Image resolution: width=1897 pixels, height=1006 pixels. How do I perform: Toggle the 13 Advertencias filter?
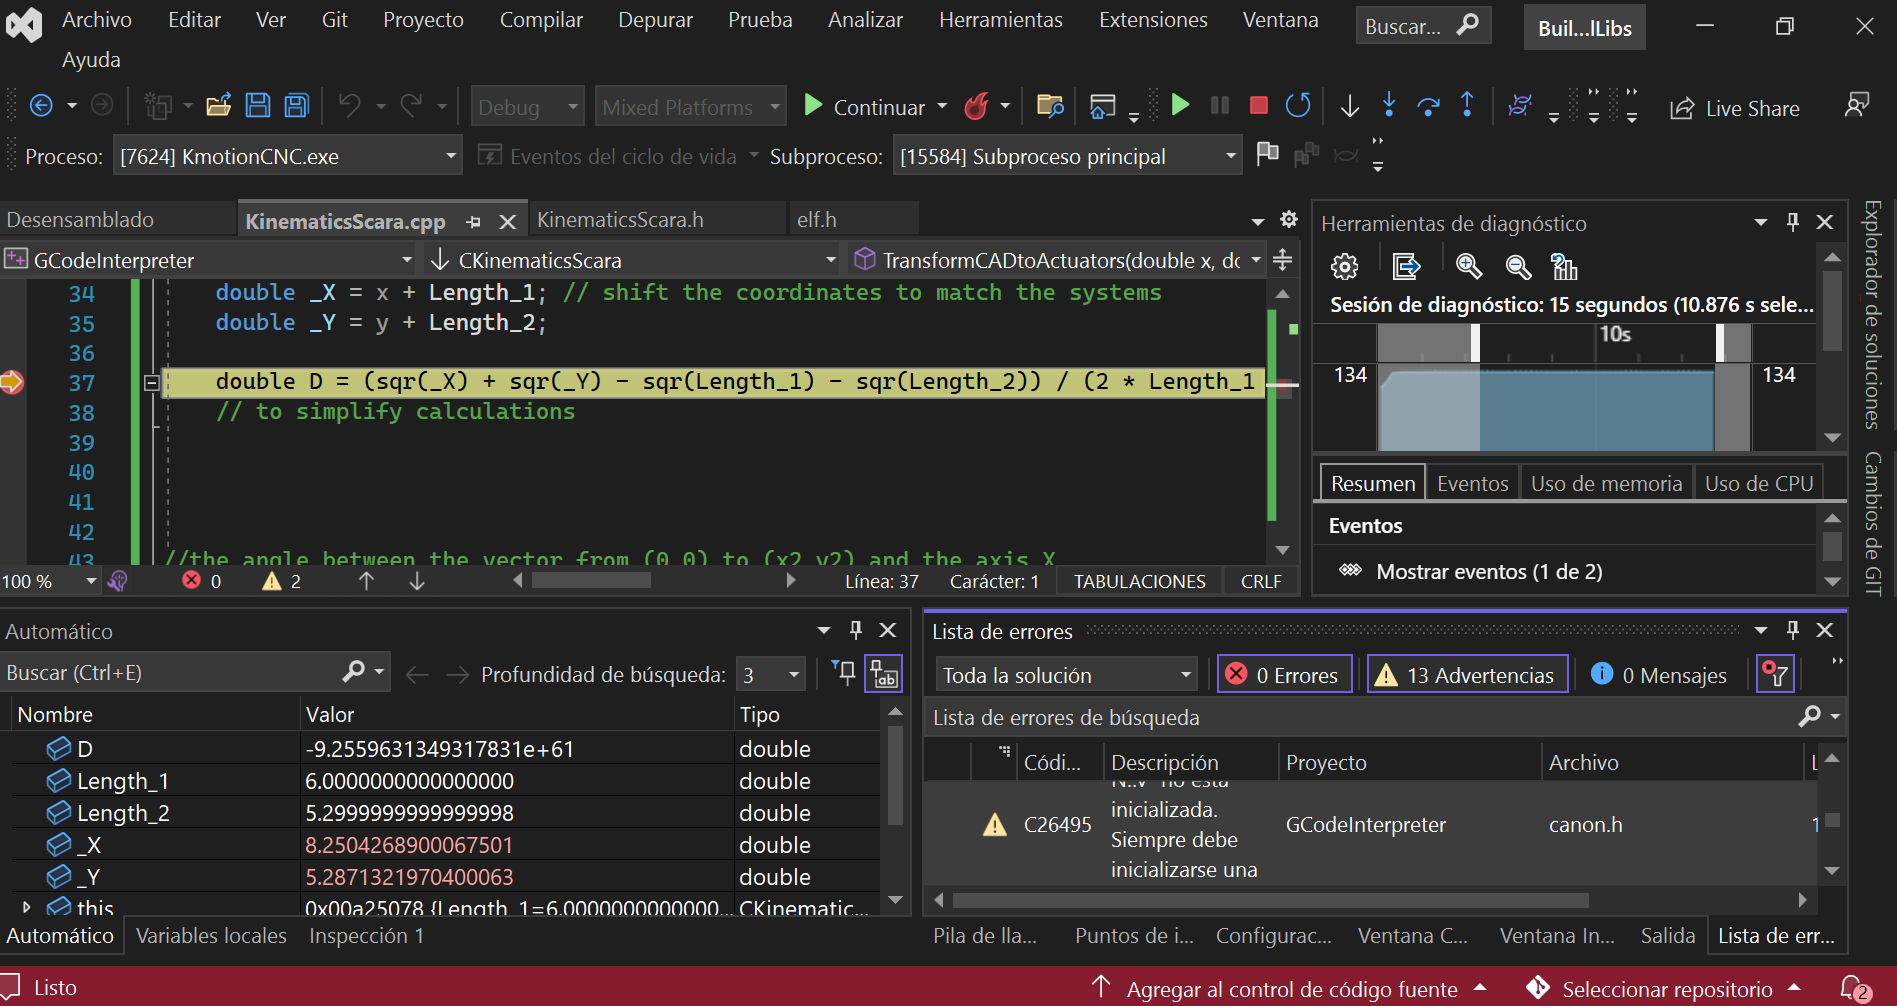coord(1467,675)
